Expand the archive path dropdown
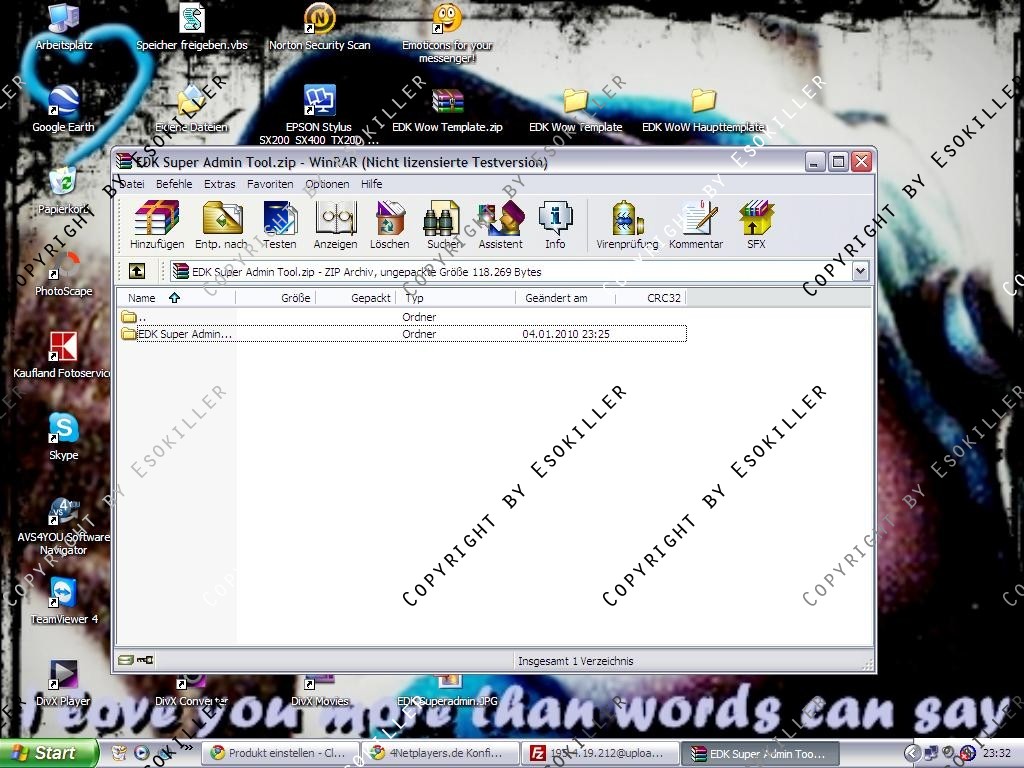The height and width of the screenshot is (768, 1024). (860, 271)
